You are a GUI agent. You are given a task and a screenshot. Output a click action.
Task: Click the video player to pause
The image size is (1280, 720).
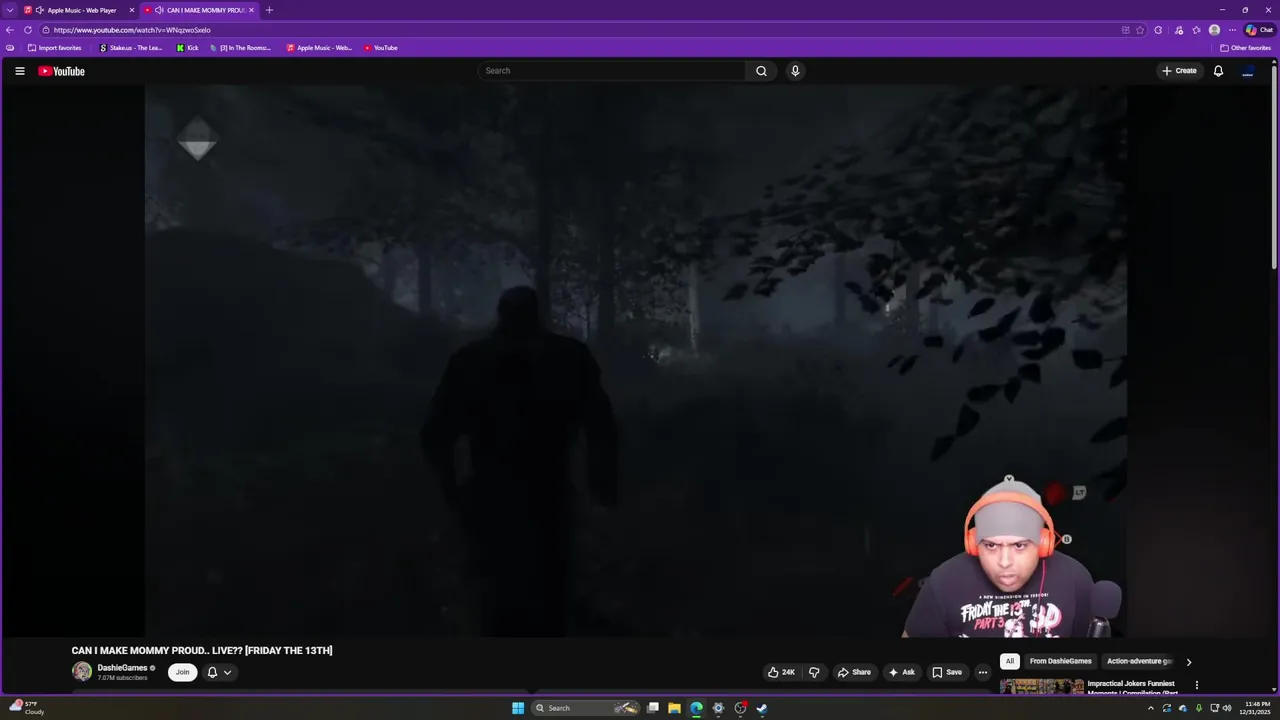click(x=636, y=360)
